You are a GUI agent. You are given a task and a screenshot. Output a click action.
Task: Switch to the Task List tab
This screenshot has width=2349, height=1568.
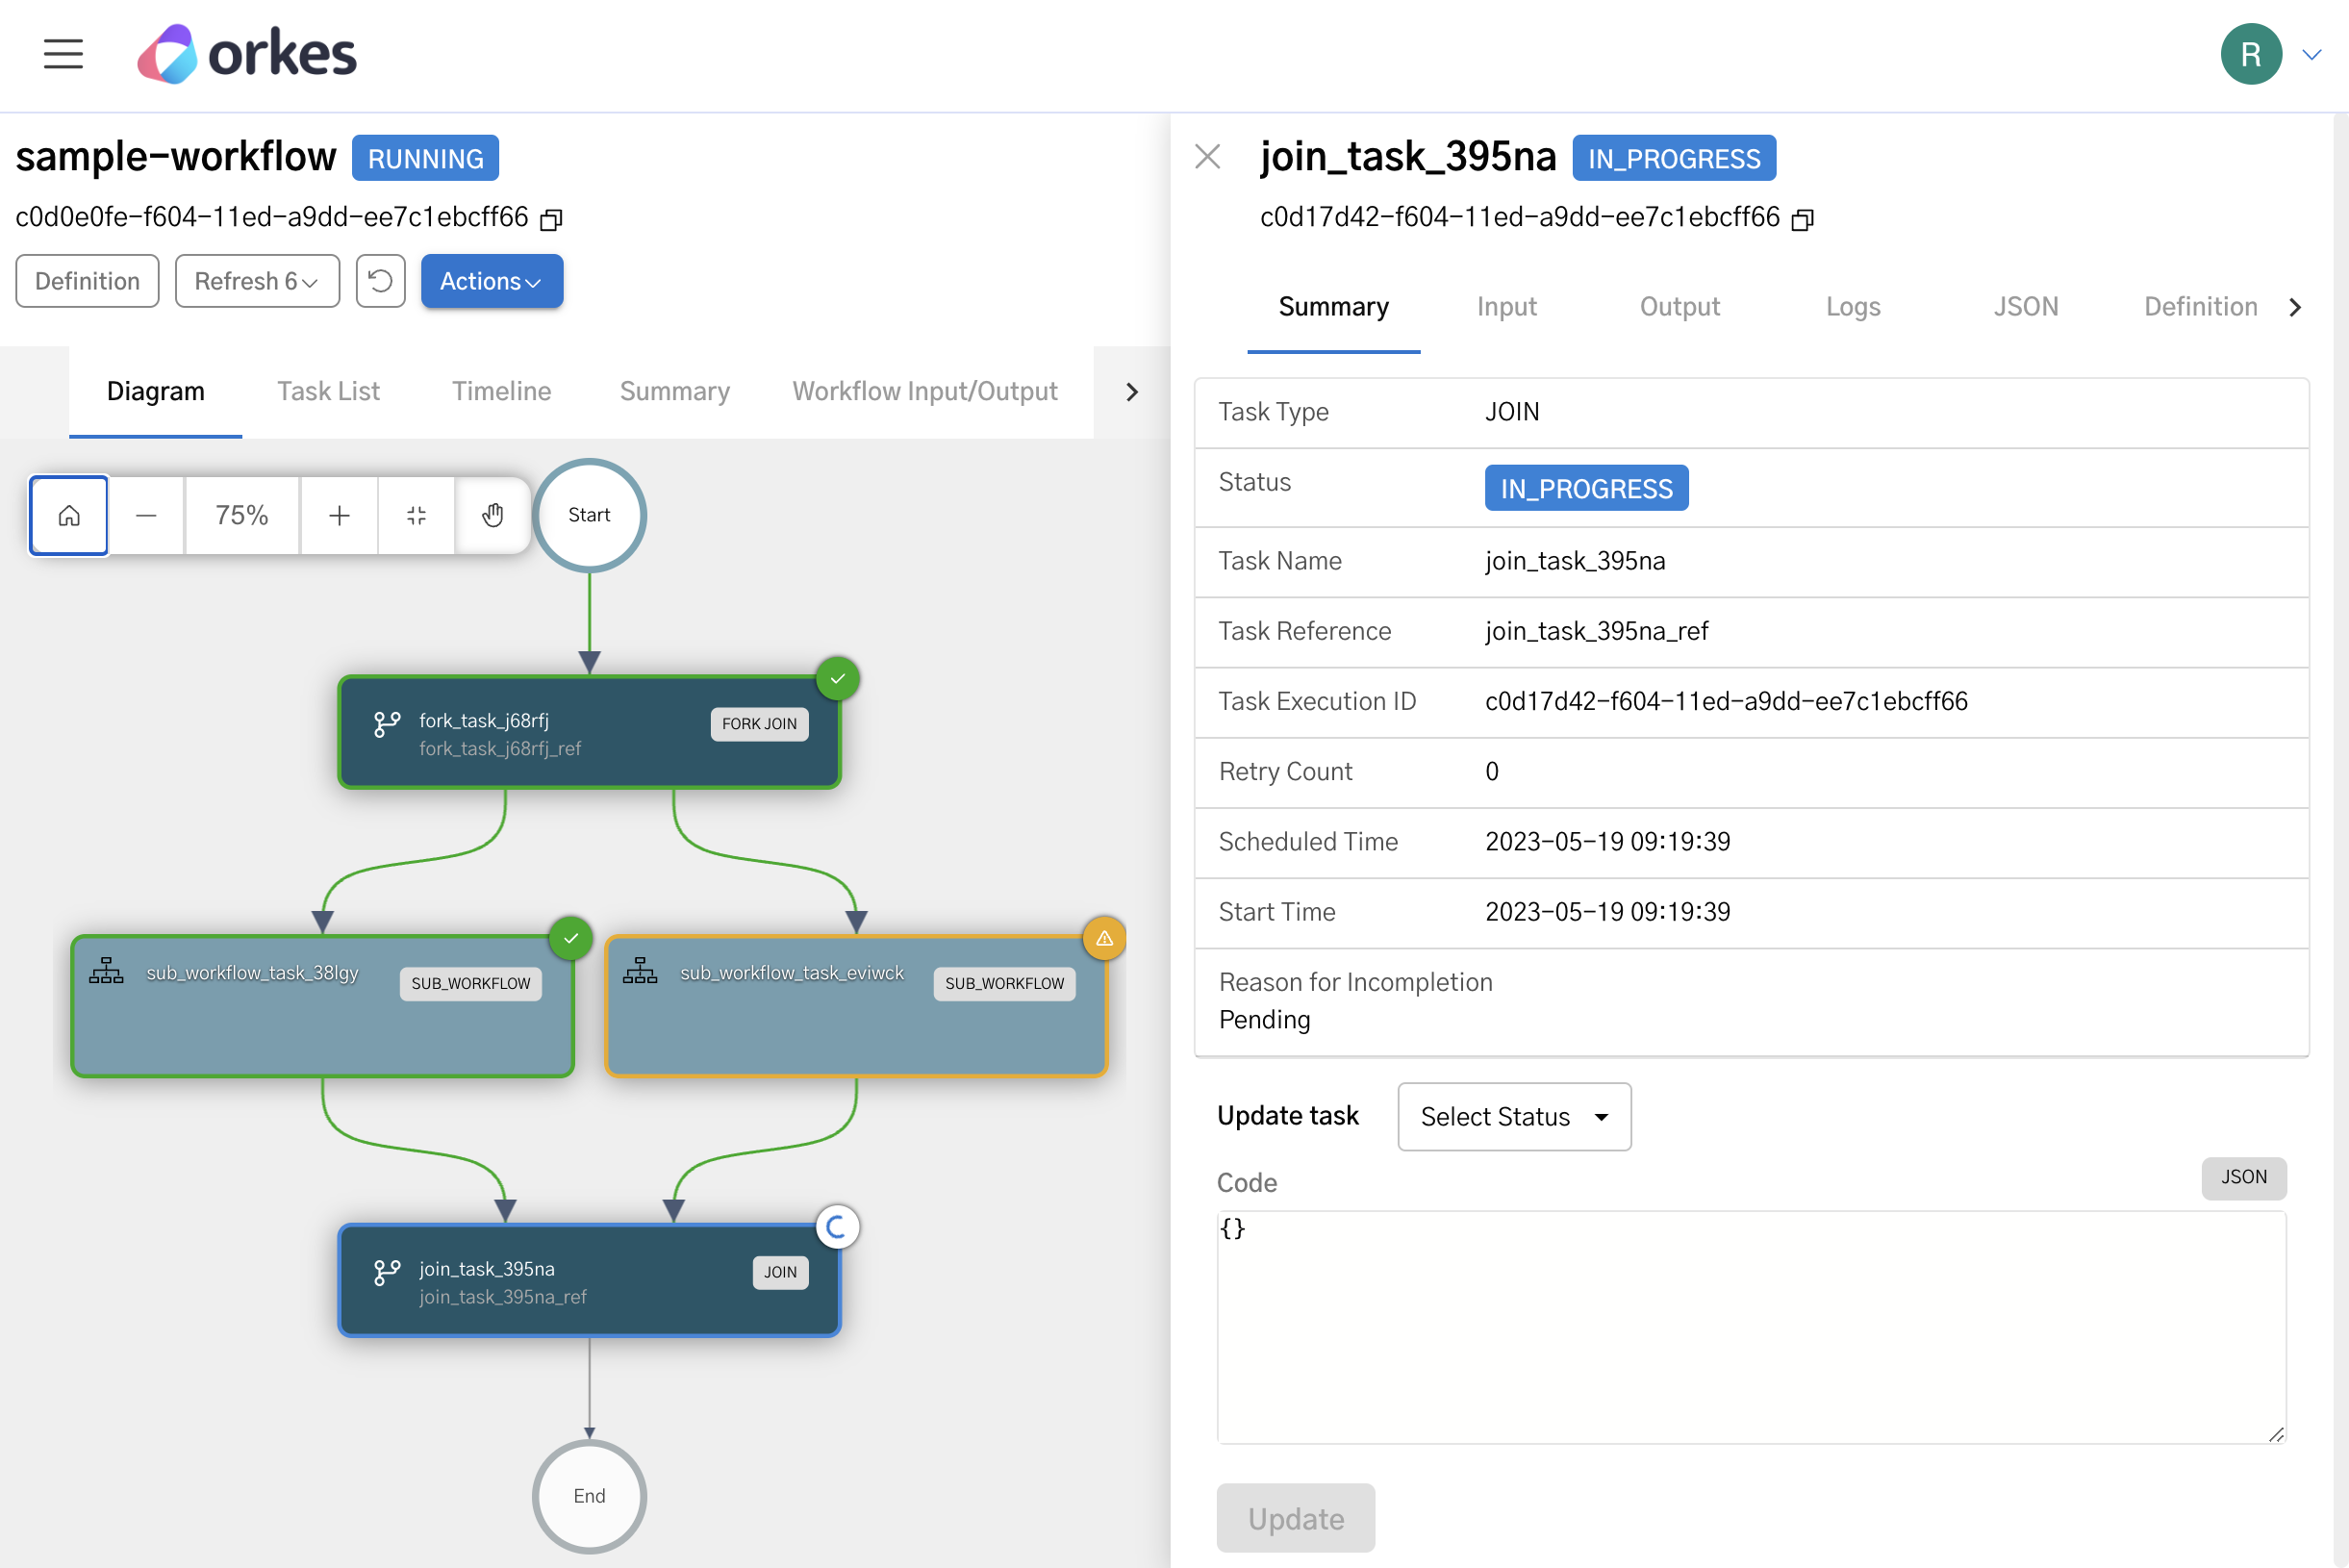coord(328,391)
